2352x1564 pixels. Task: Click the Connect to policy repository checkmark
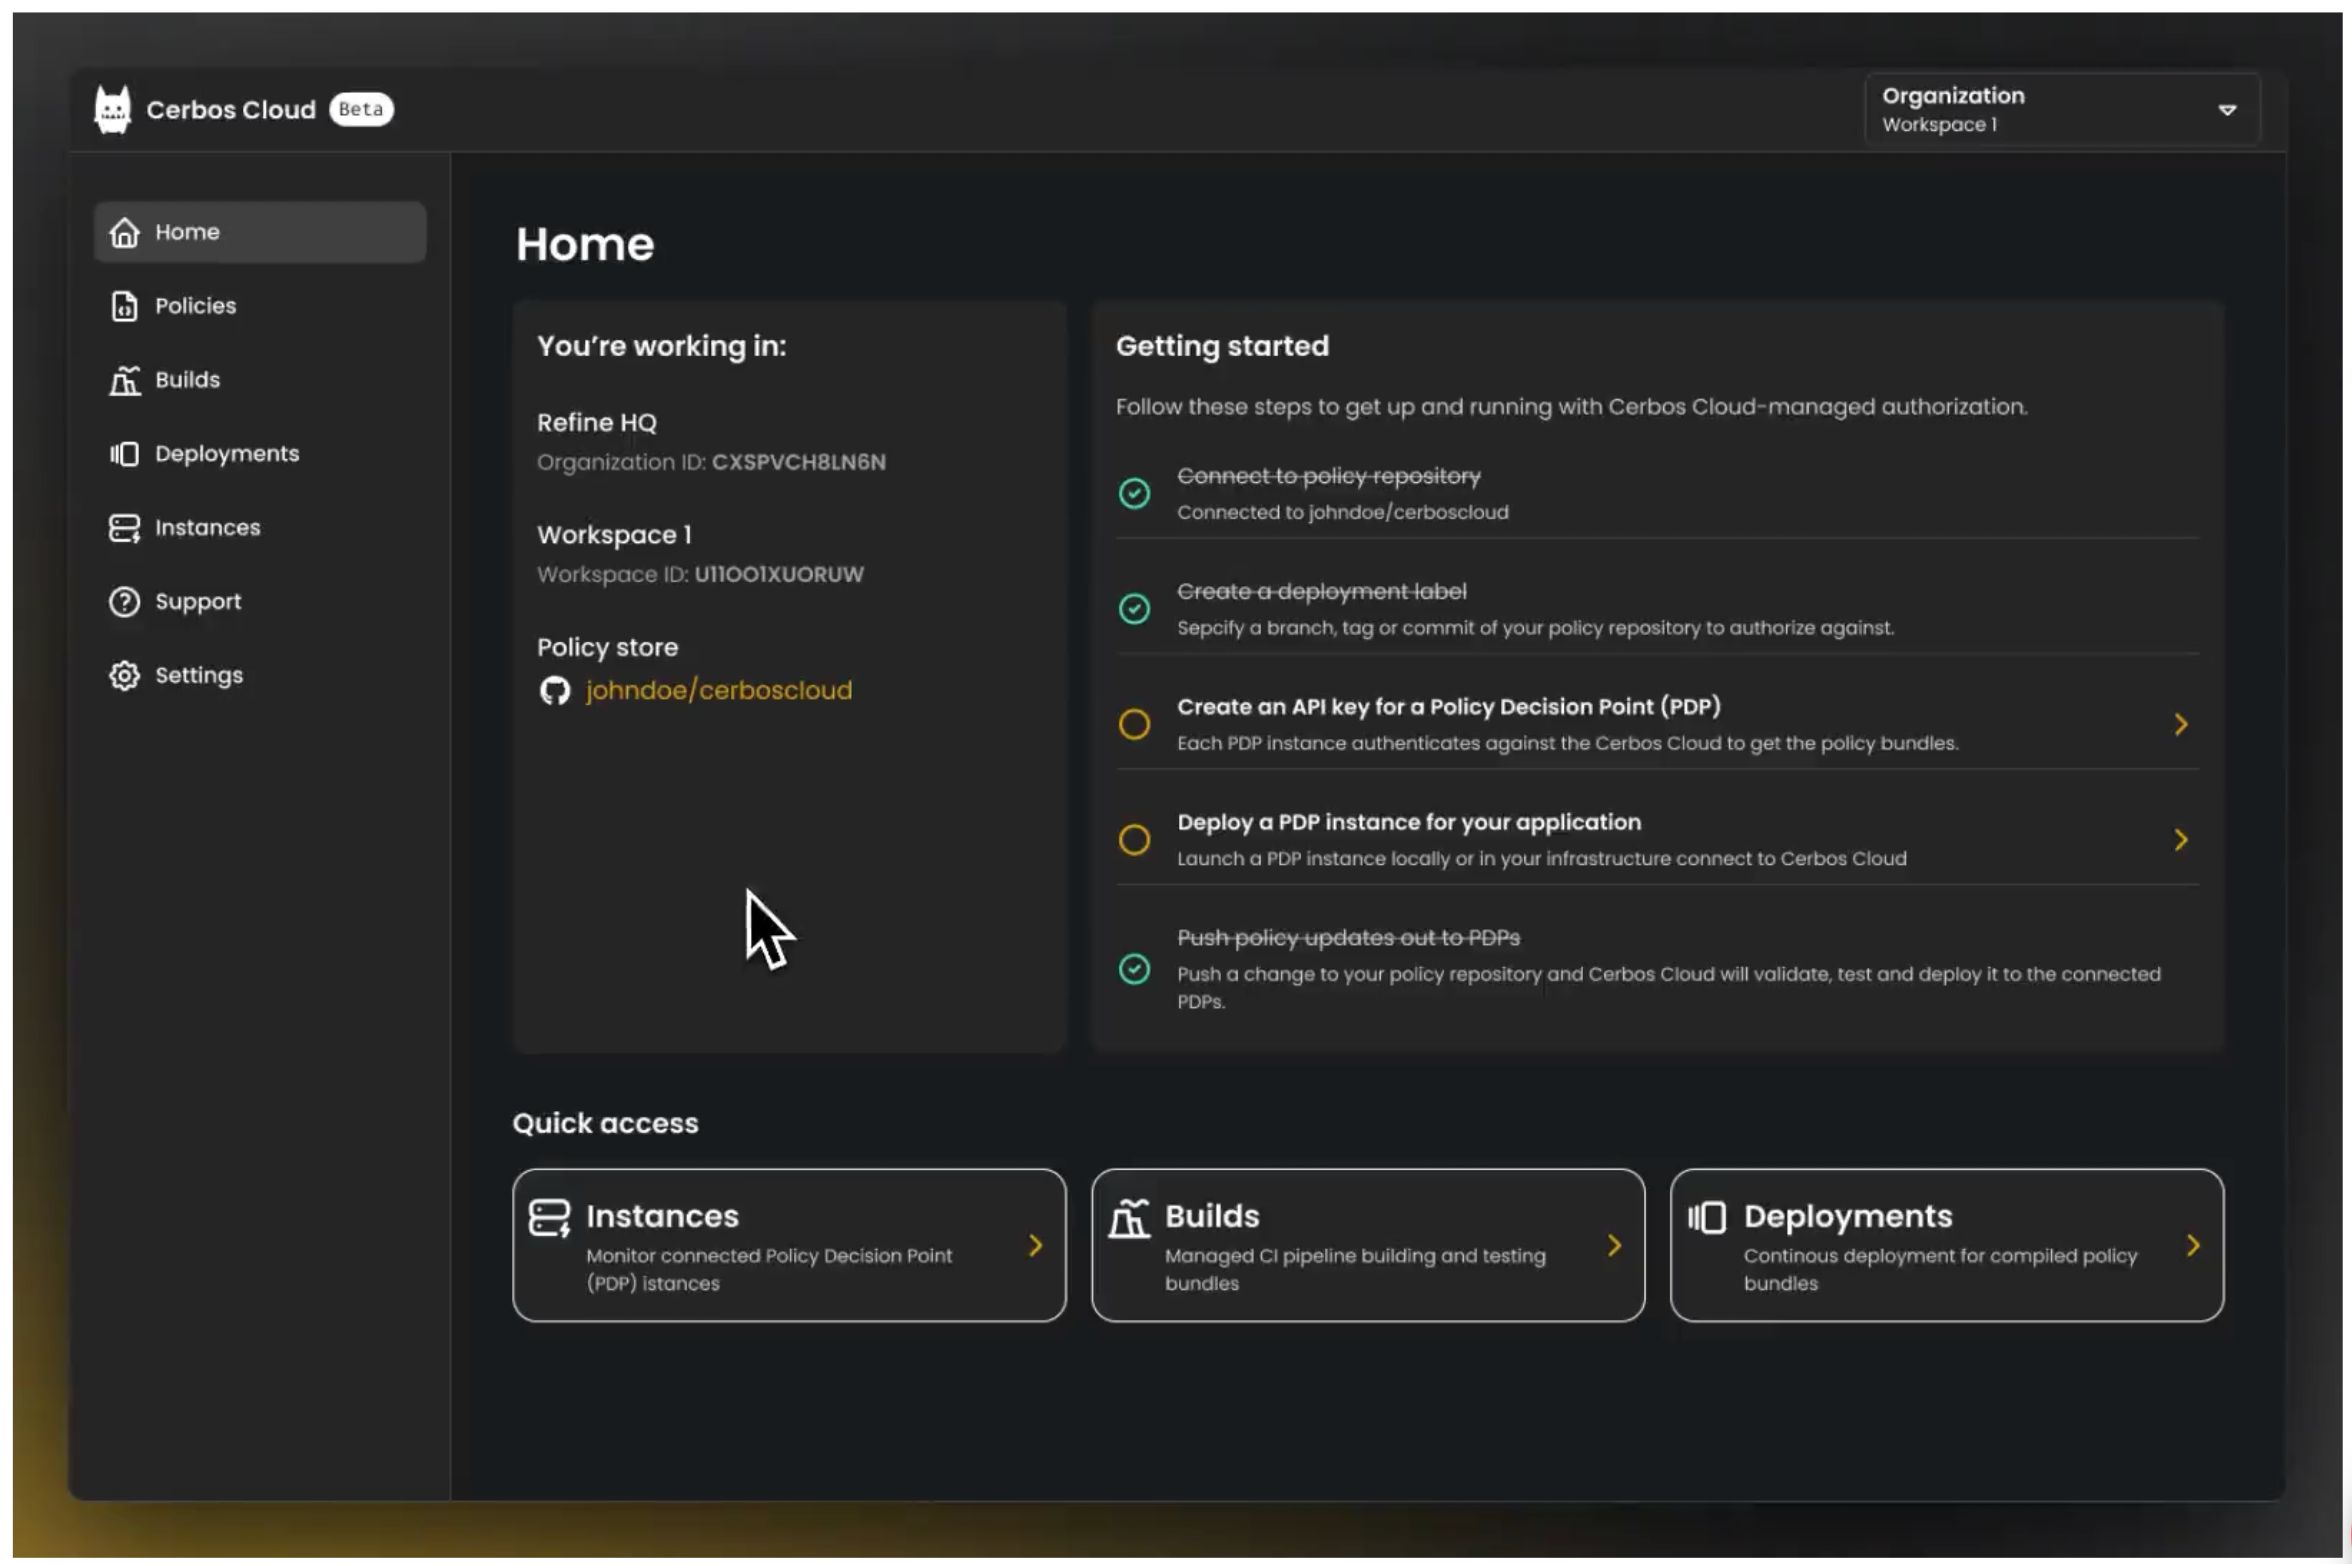coord(1134,493)
